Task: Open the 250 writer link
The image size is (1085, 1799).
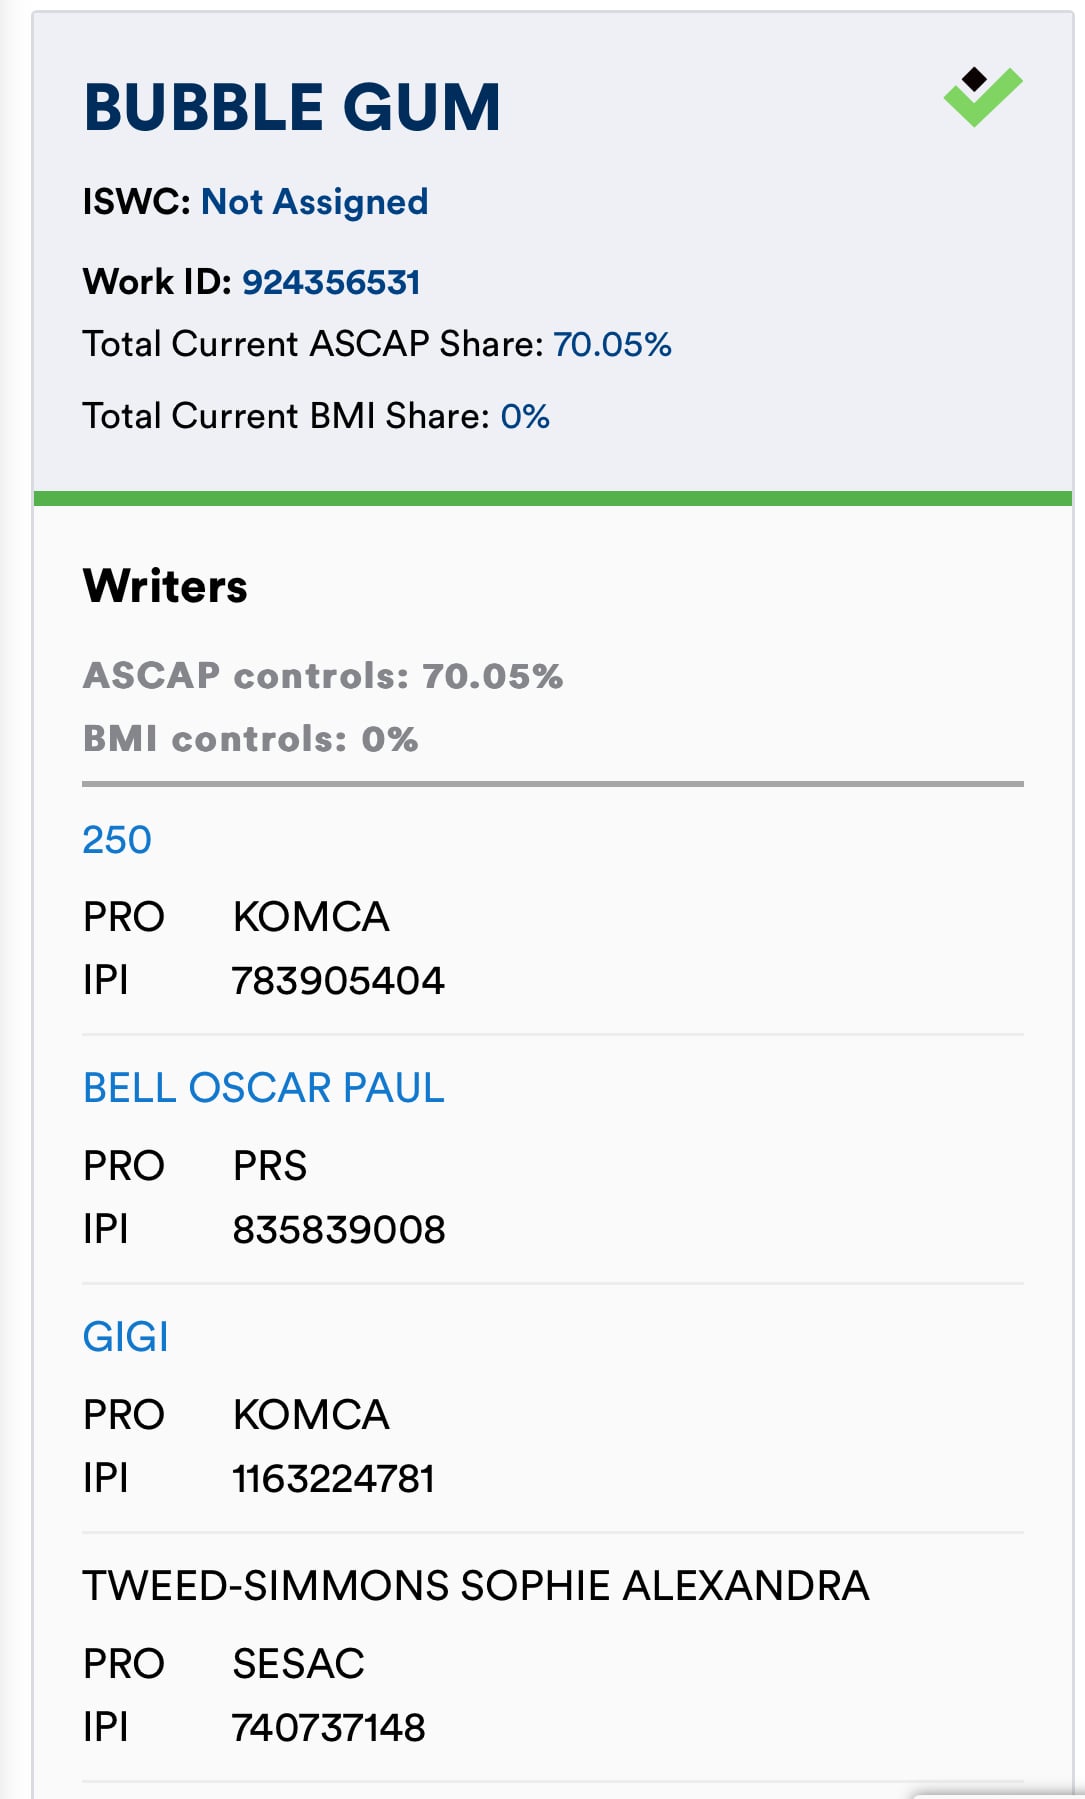Action: point(117,840)
